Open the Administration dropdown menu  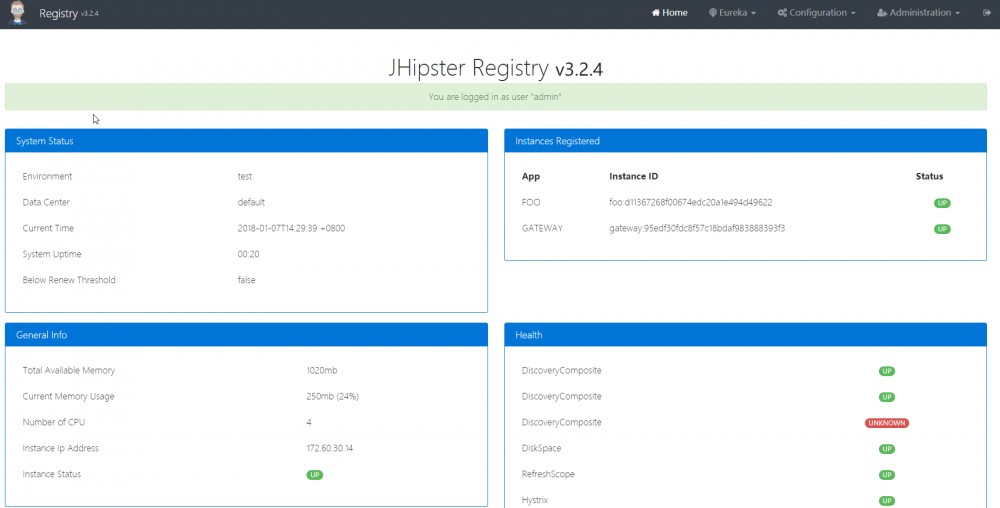point(918,13)
